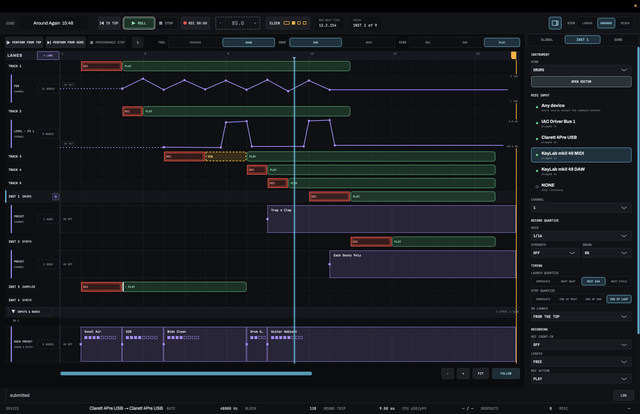
Task: Set snap to Bar
Action: point(316,42)
